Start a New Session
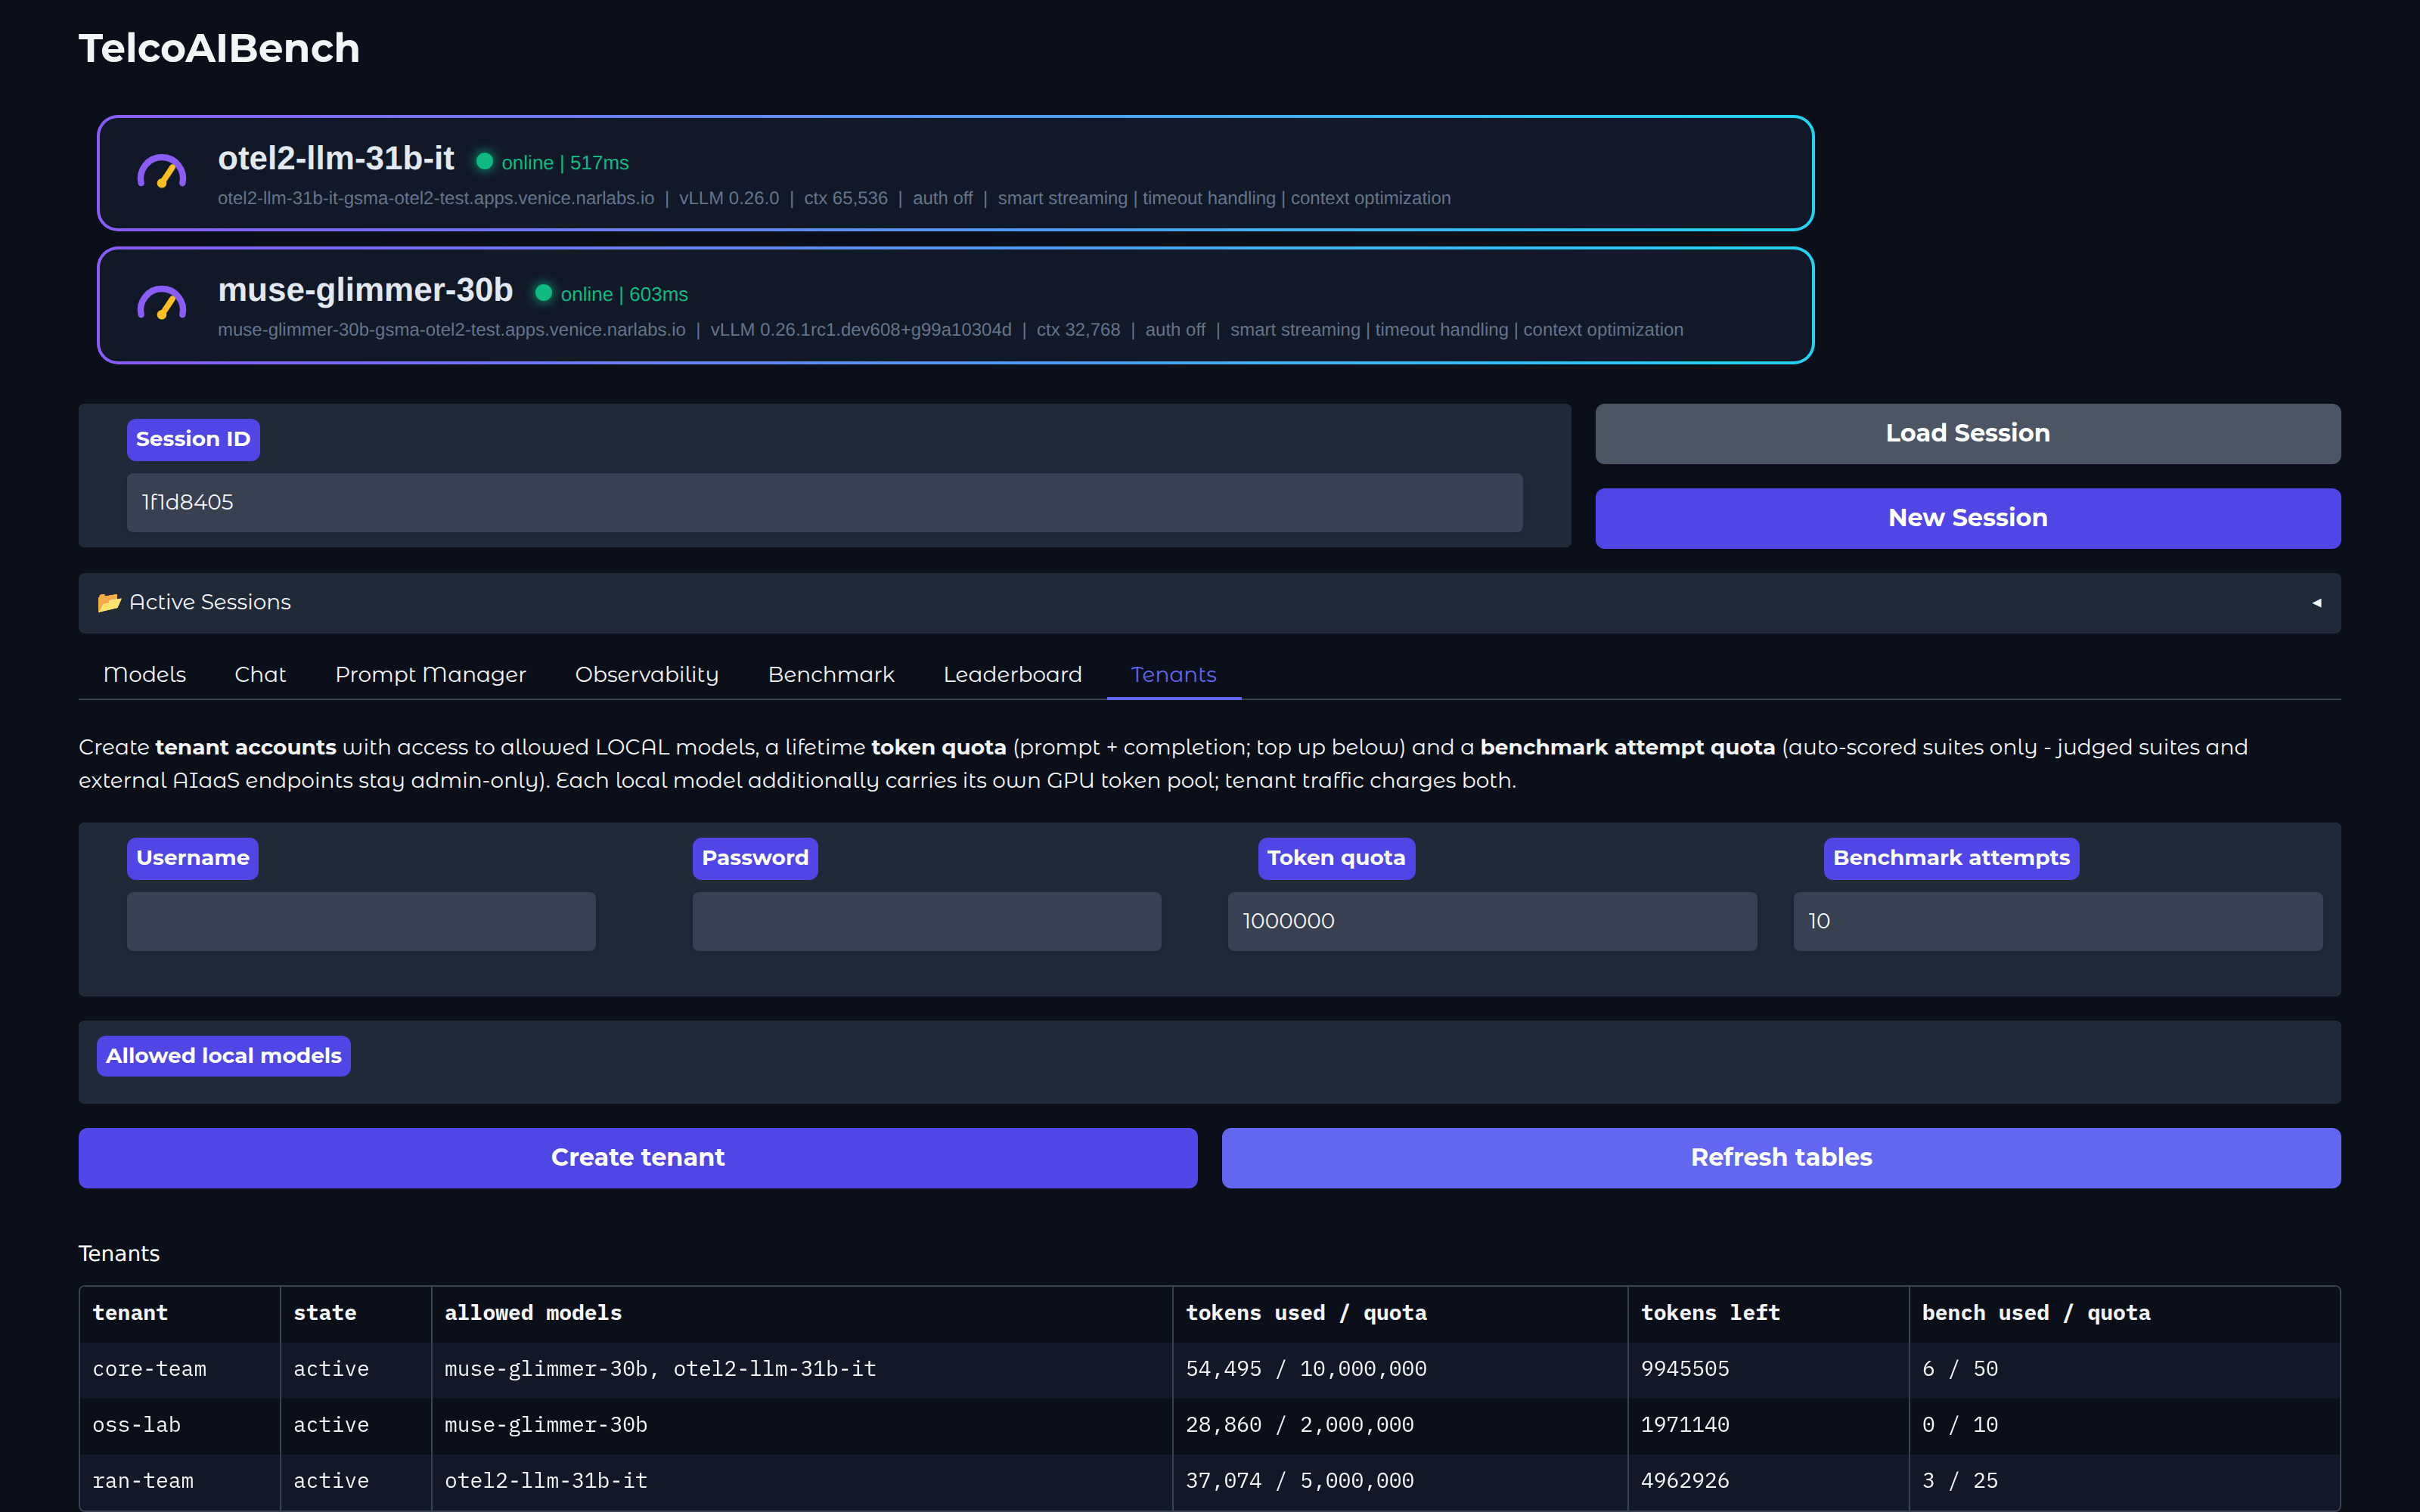Image resolution: width=2420 pixels, height=1512 pixels. pyautogui.click(x=1967, y=518)
